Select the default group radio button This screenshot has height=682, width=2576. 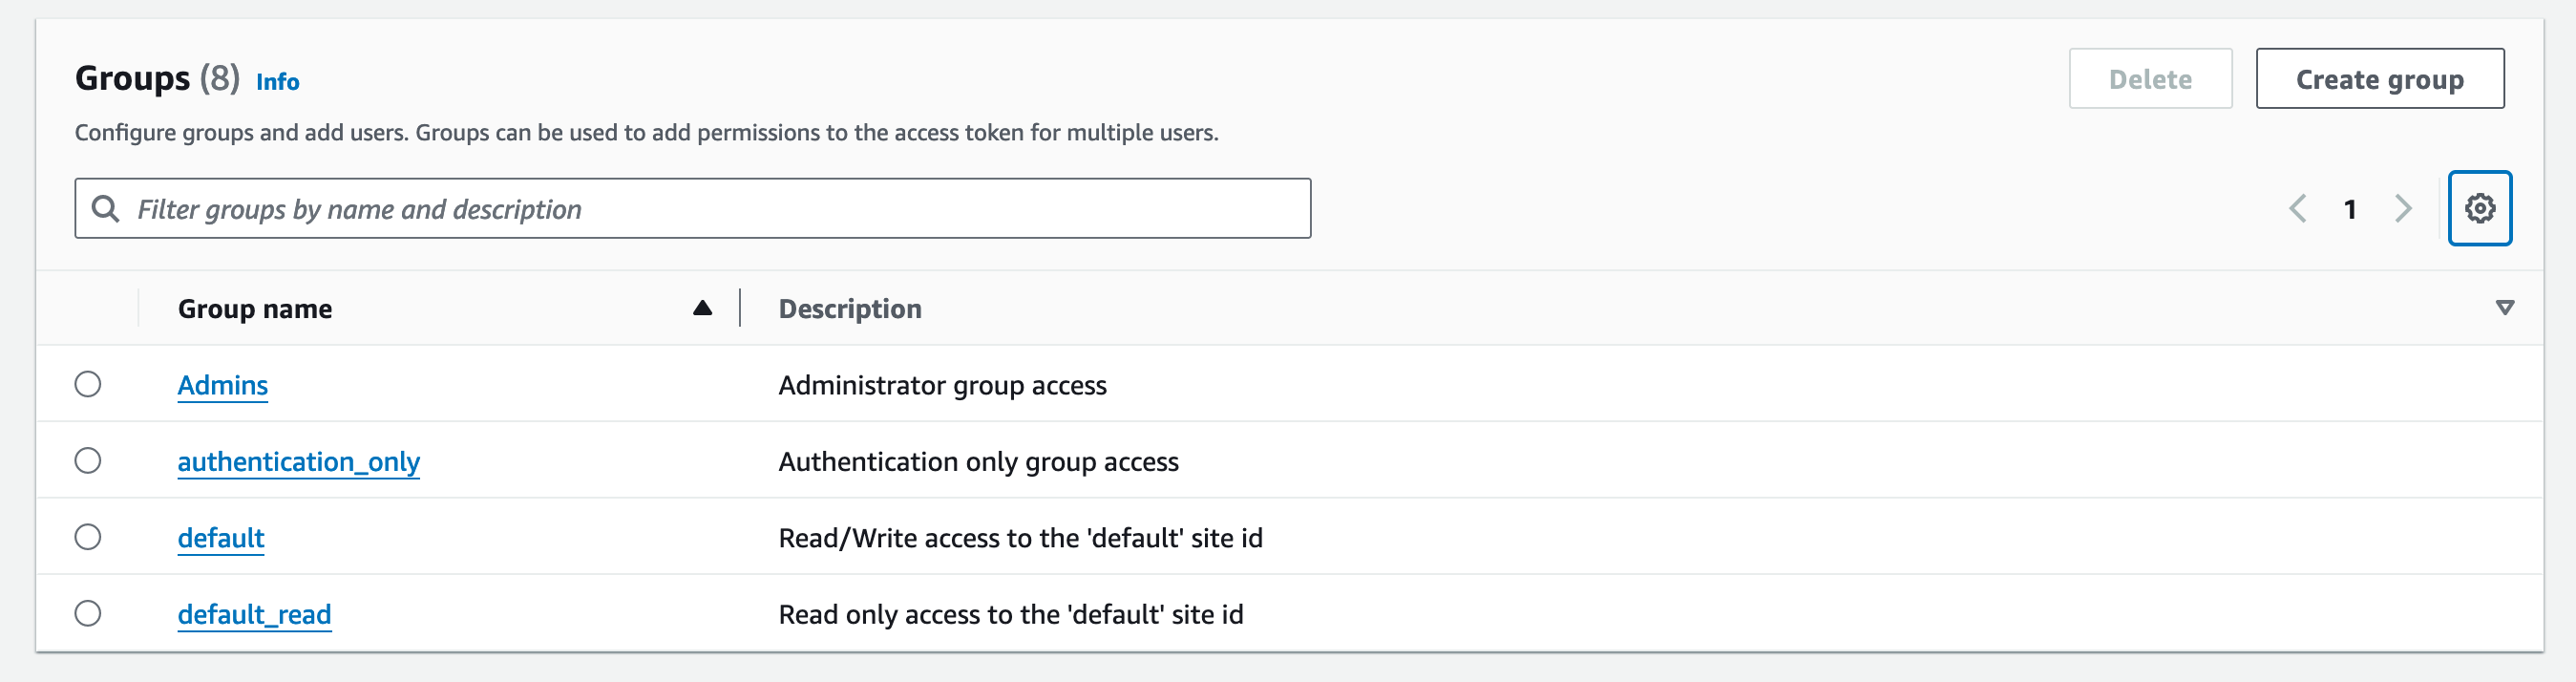[88, 537]
